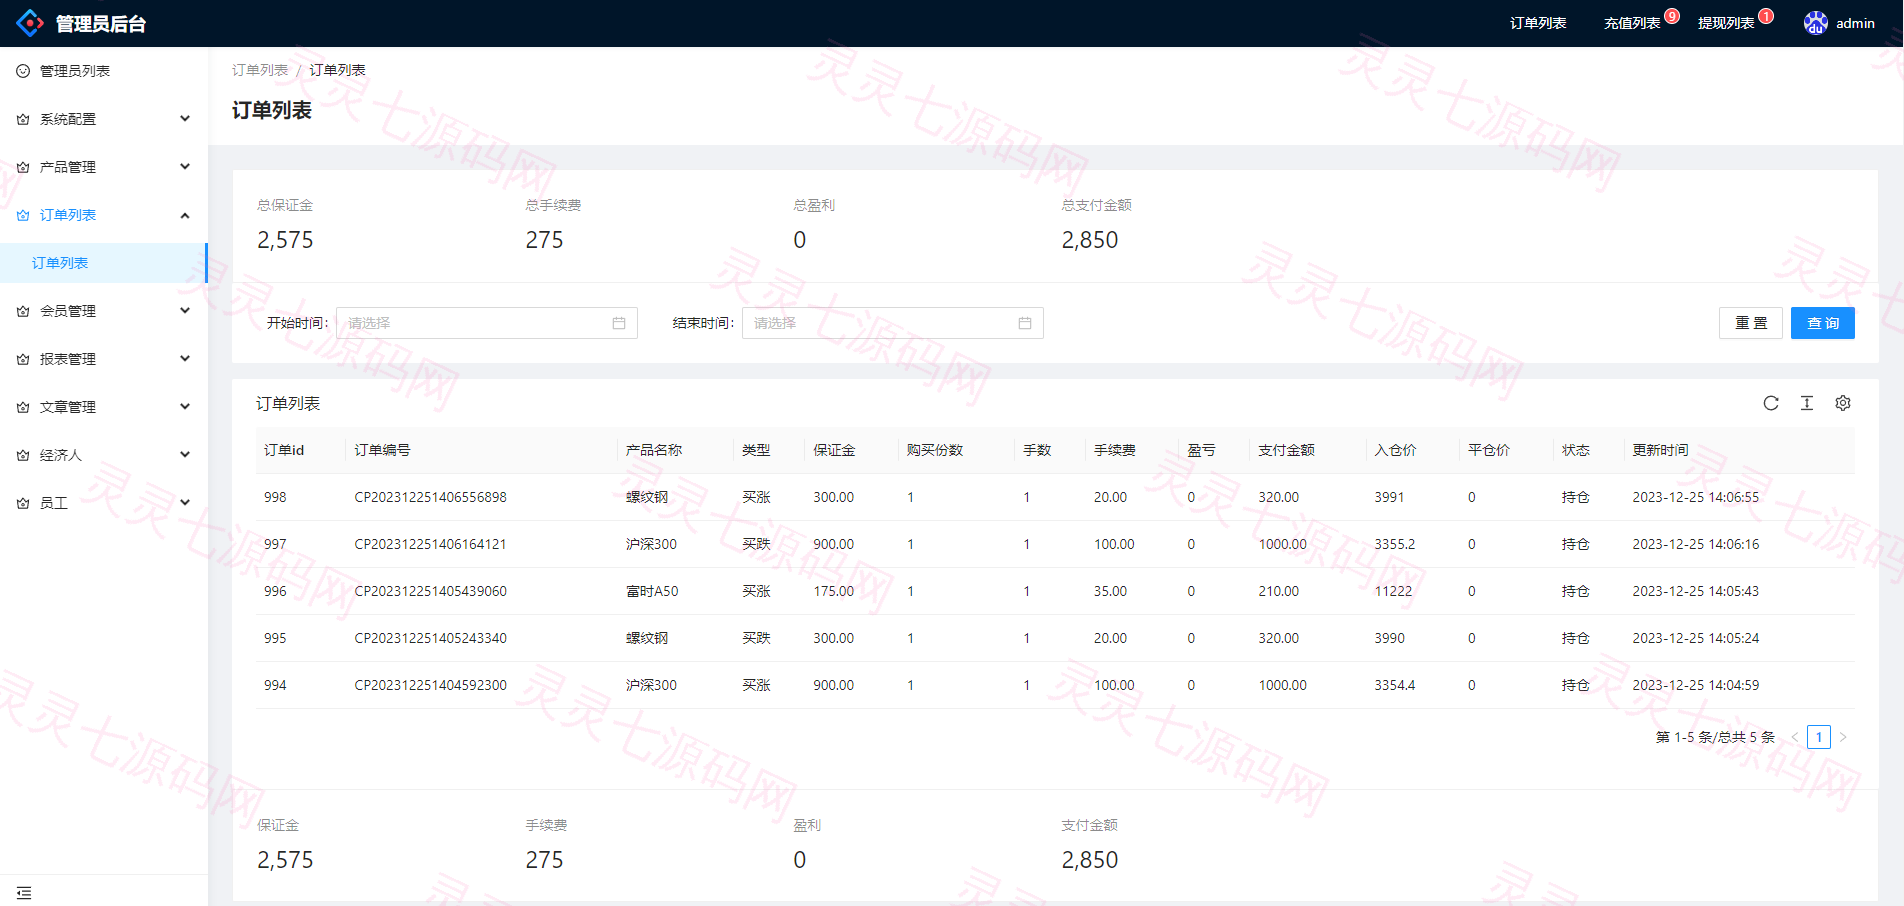This screenshot has width=1904, height=906.
Task: Click the 管理员后台 title text
Action: pos(101,24)
